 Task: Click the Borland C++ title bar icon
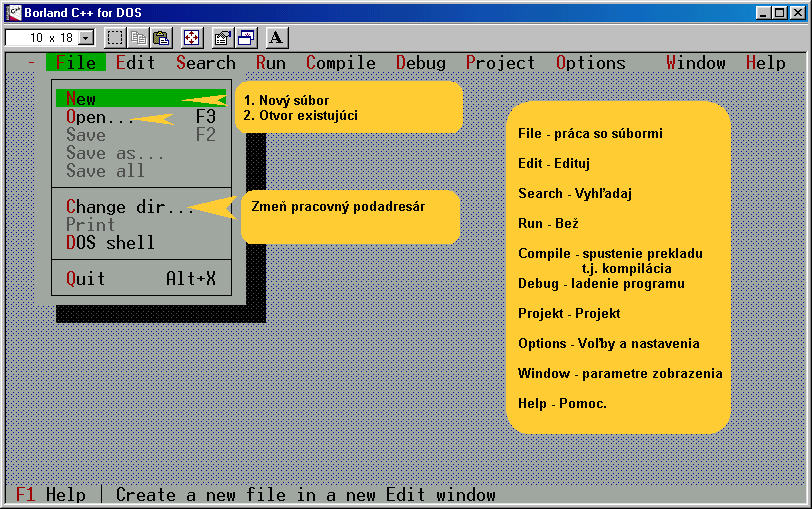(x=12, y=11)
